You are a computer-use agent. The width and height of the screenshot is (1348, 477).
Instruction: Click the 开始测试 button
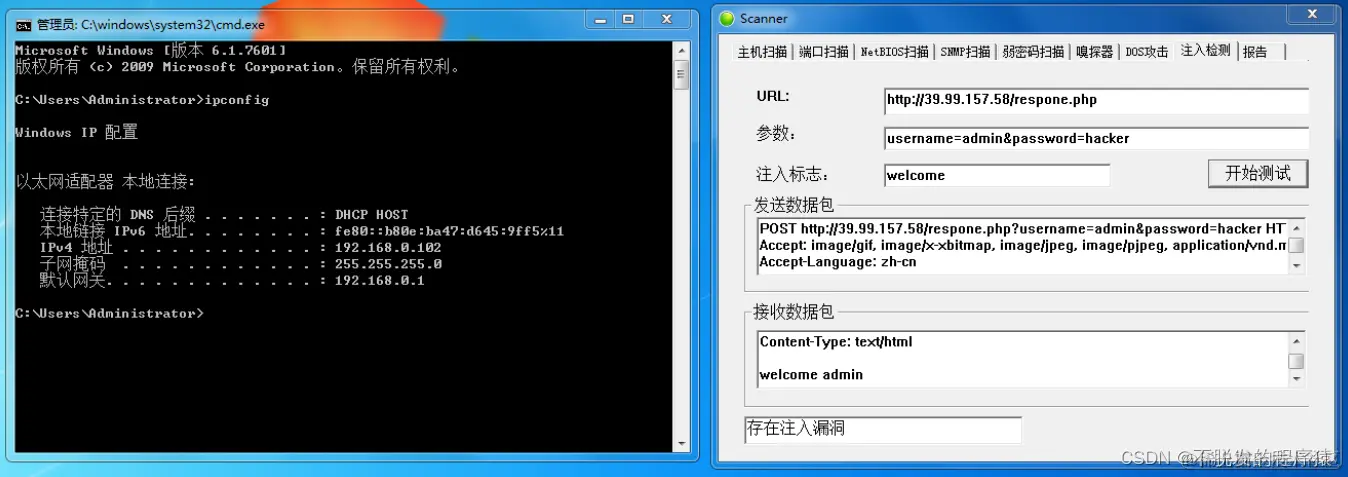pyautogui.click(x=1258, y=173)
